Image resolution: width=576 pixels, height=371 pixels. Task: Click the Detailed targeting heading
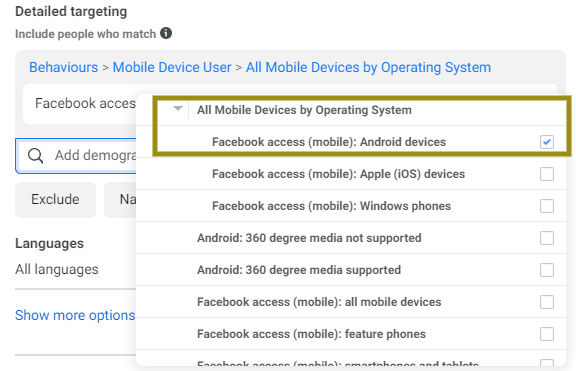coord(71,11)
